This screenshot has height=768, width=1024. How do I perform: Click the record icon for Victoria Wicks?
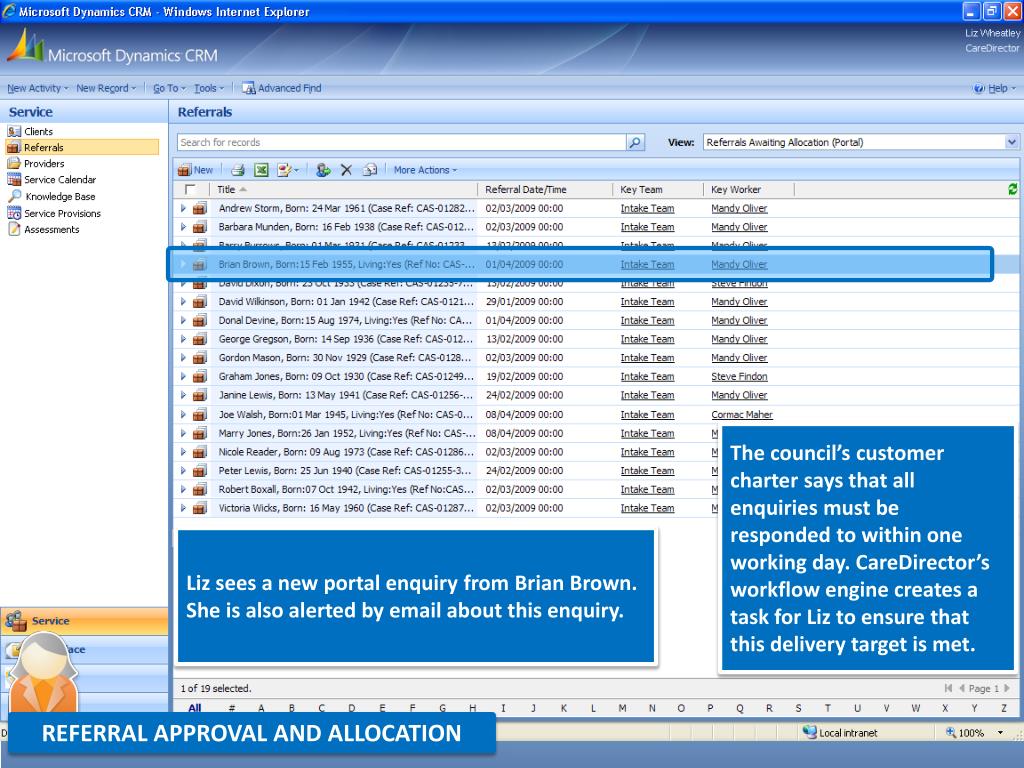(200, 508)
